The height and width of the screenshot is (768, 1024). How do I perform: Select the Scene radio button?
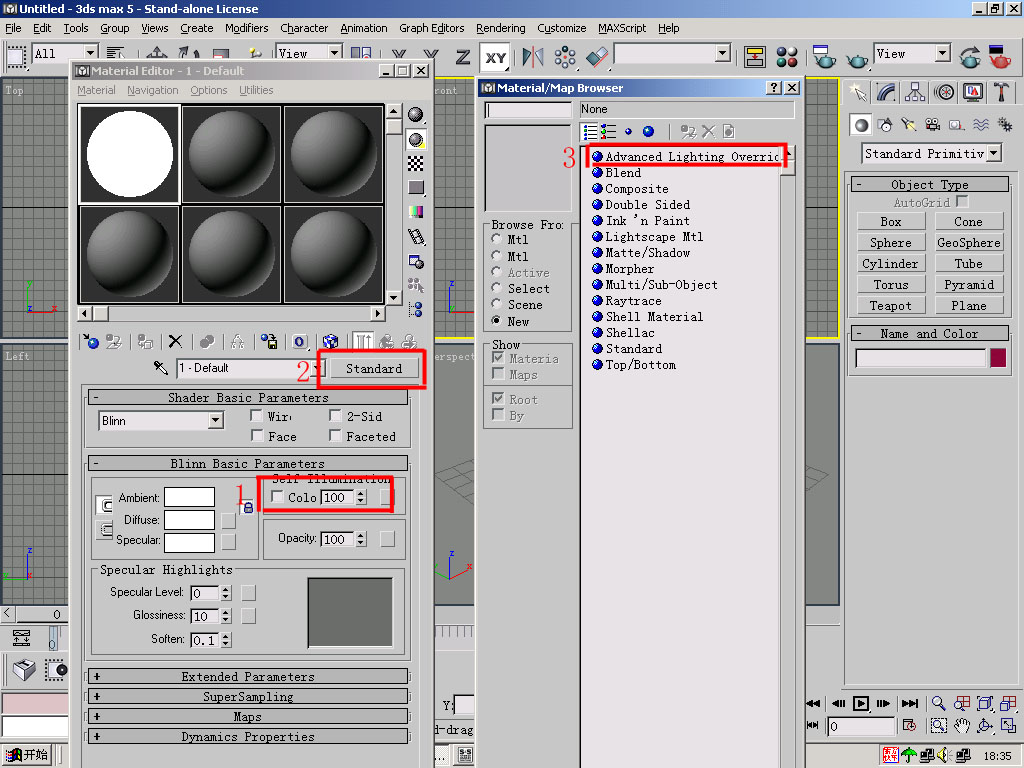click(x=497, y=305)
